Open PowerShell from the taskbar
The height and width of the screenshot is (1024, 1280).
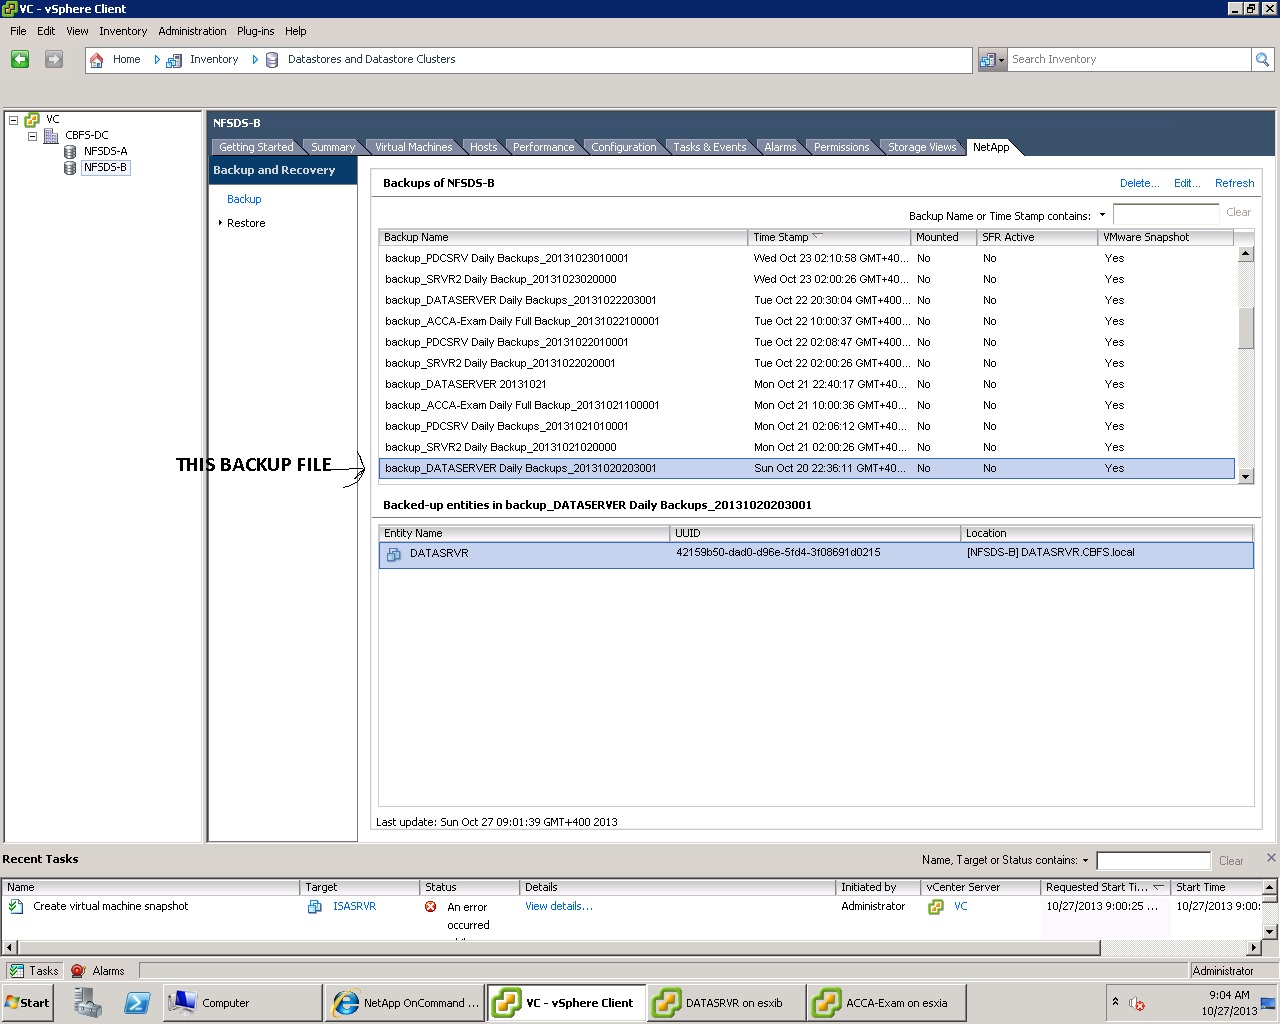click(137, 1003)
